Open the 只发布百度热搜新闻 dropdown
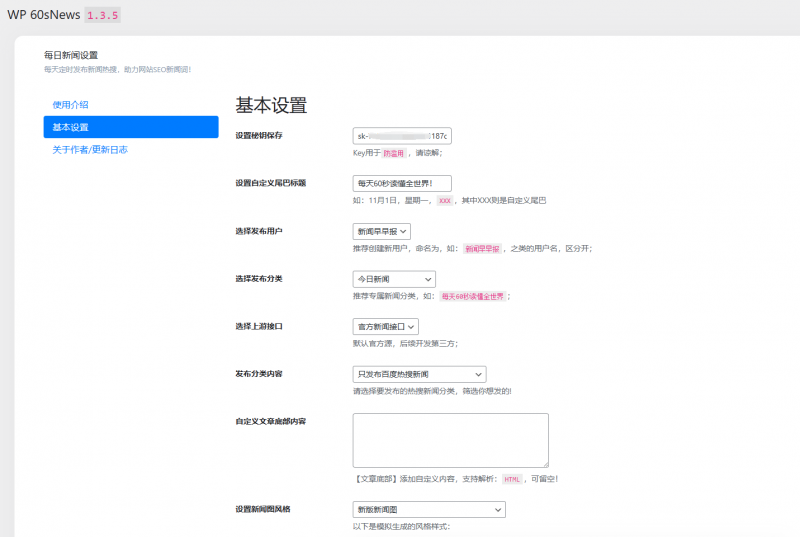The image size is (800, 537). point(419,374)
